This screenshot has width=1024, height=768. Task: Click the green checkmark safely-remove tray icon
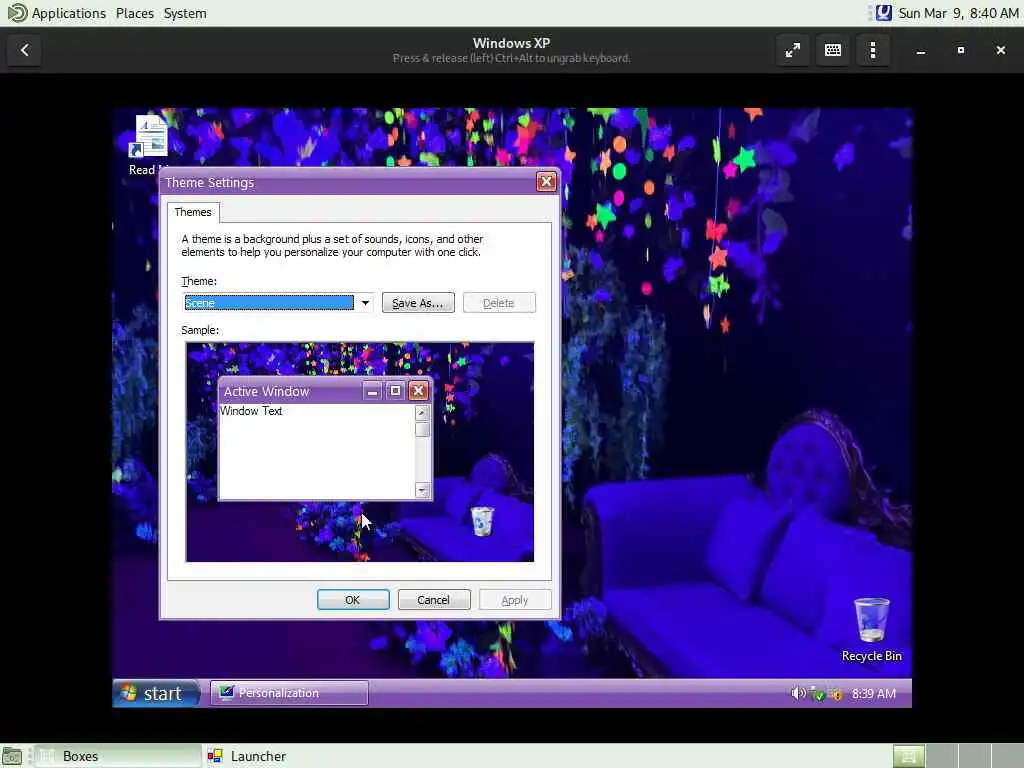[817, 694]
